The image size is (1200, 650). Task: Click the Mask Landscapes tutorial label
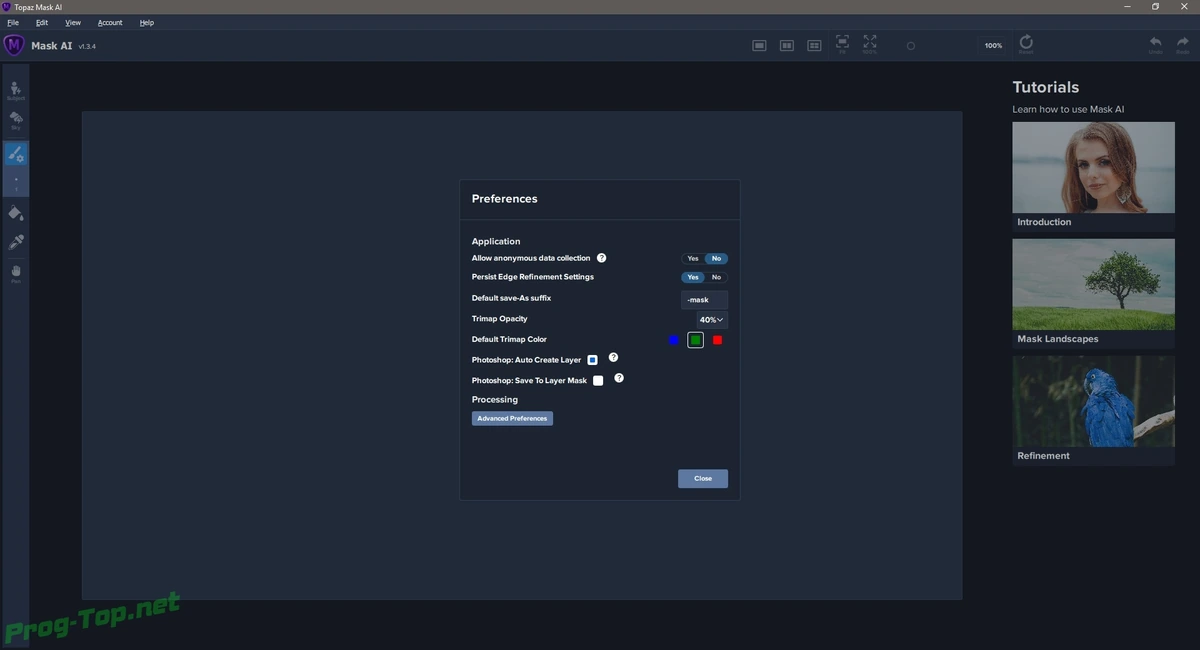click(x=1058, y=339)
